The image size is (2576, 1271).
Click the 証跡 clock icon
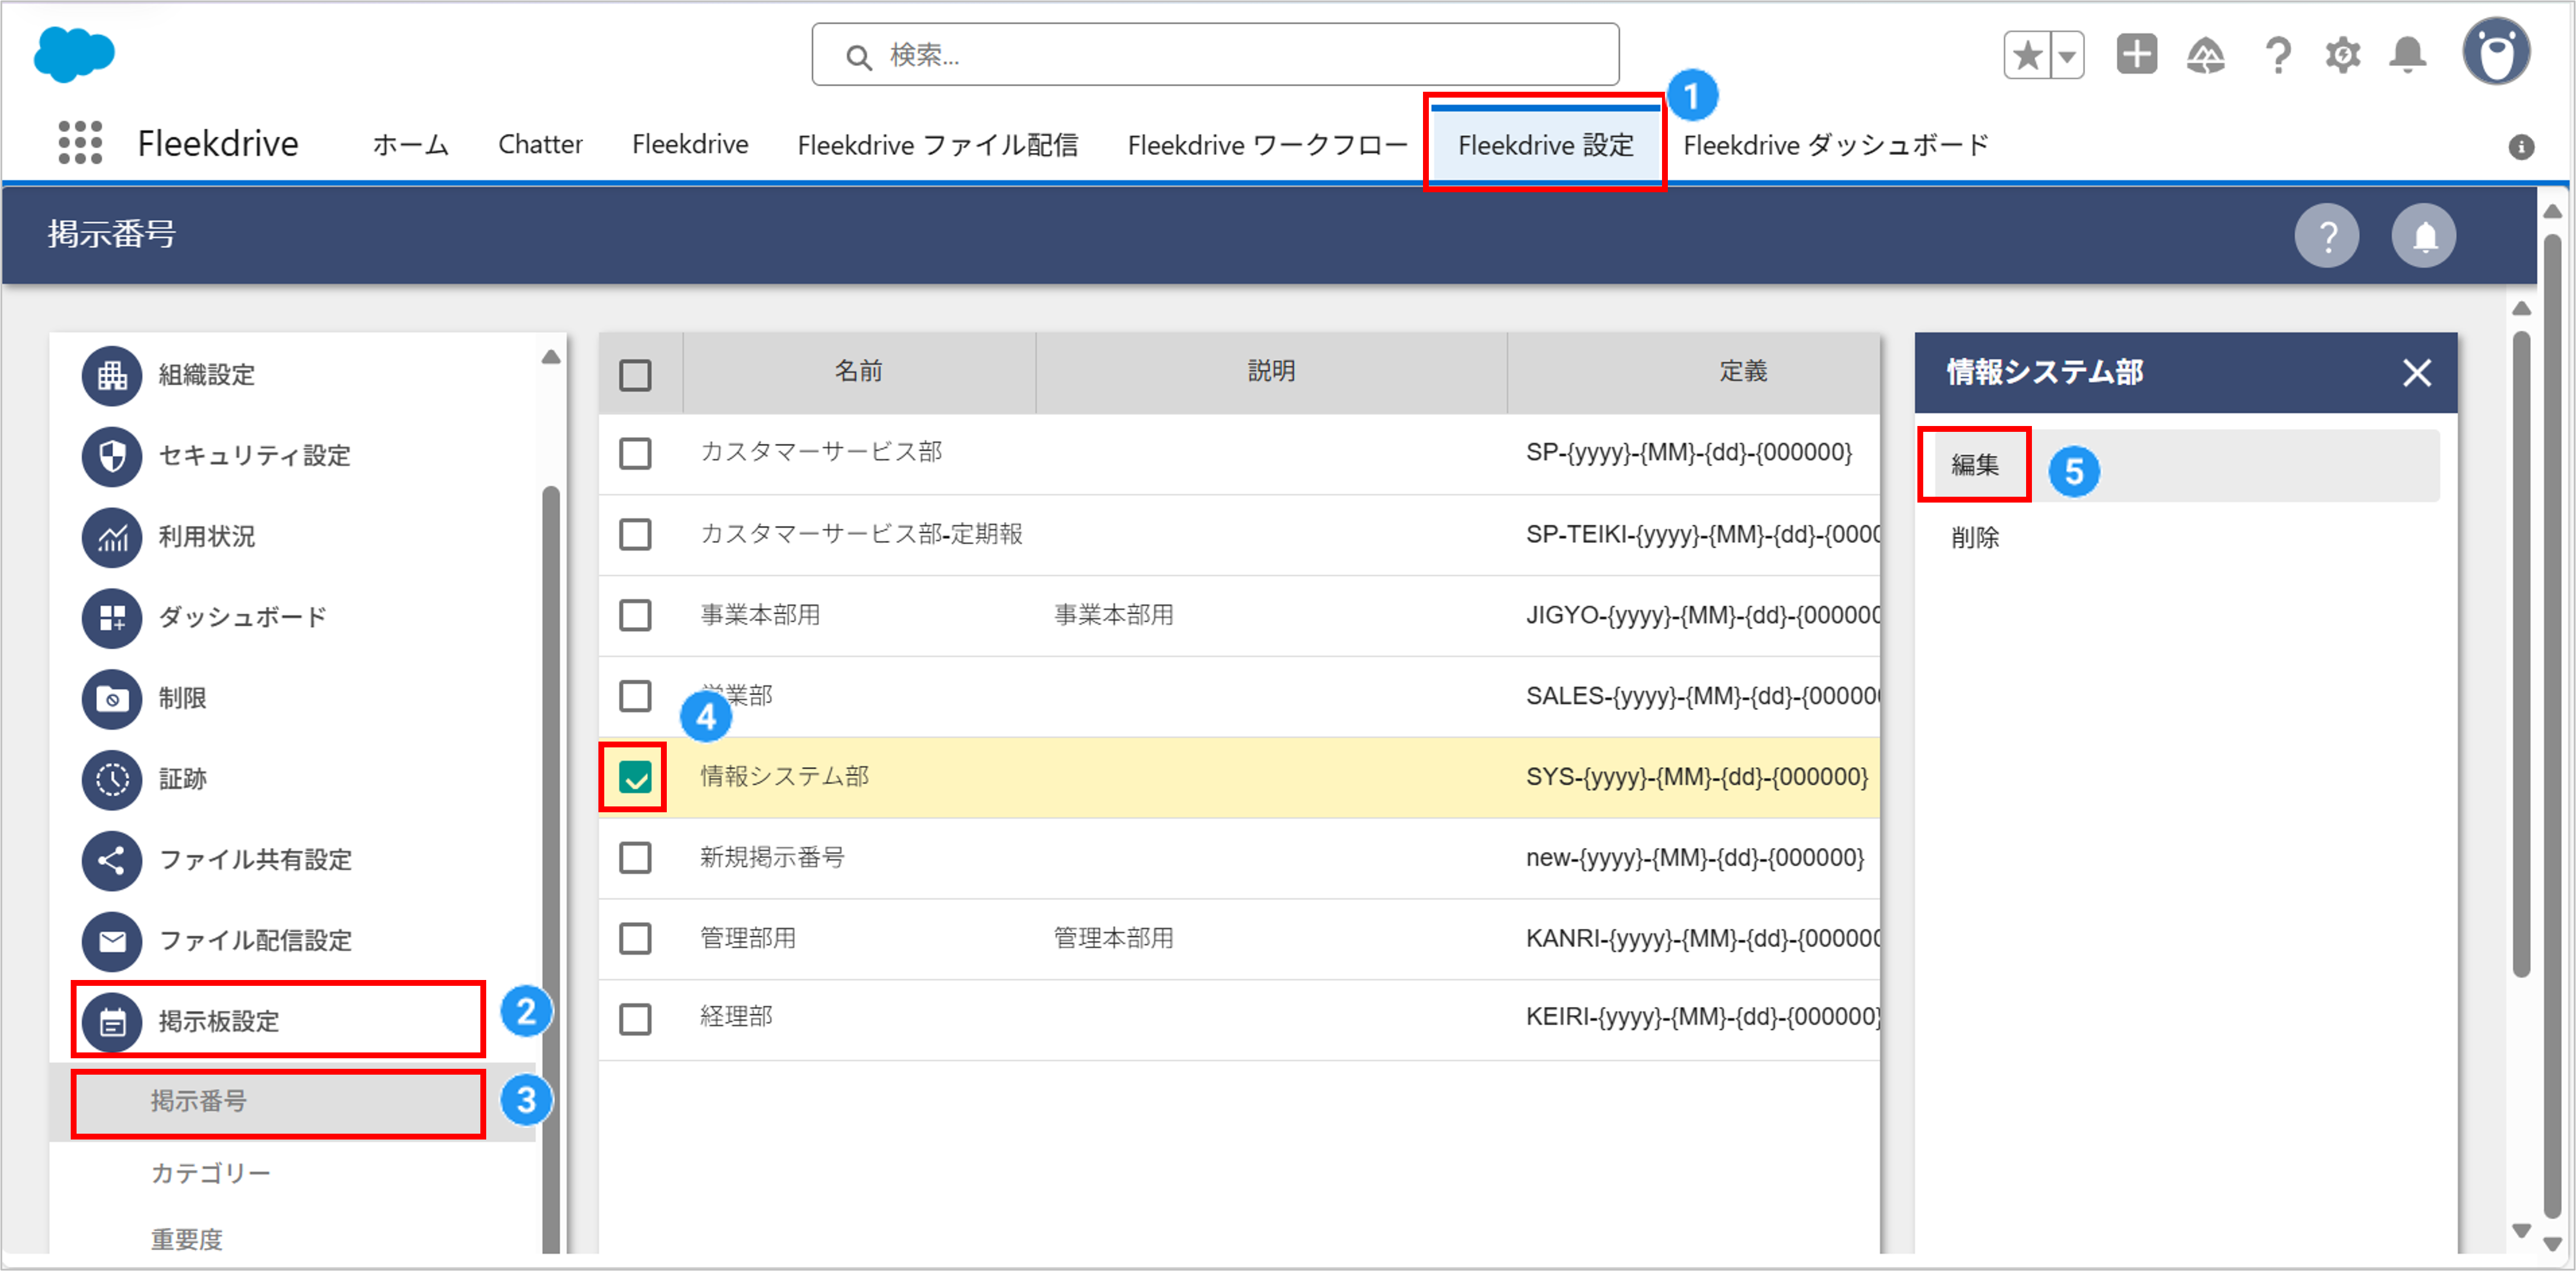[112, 779]
